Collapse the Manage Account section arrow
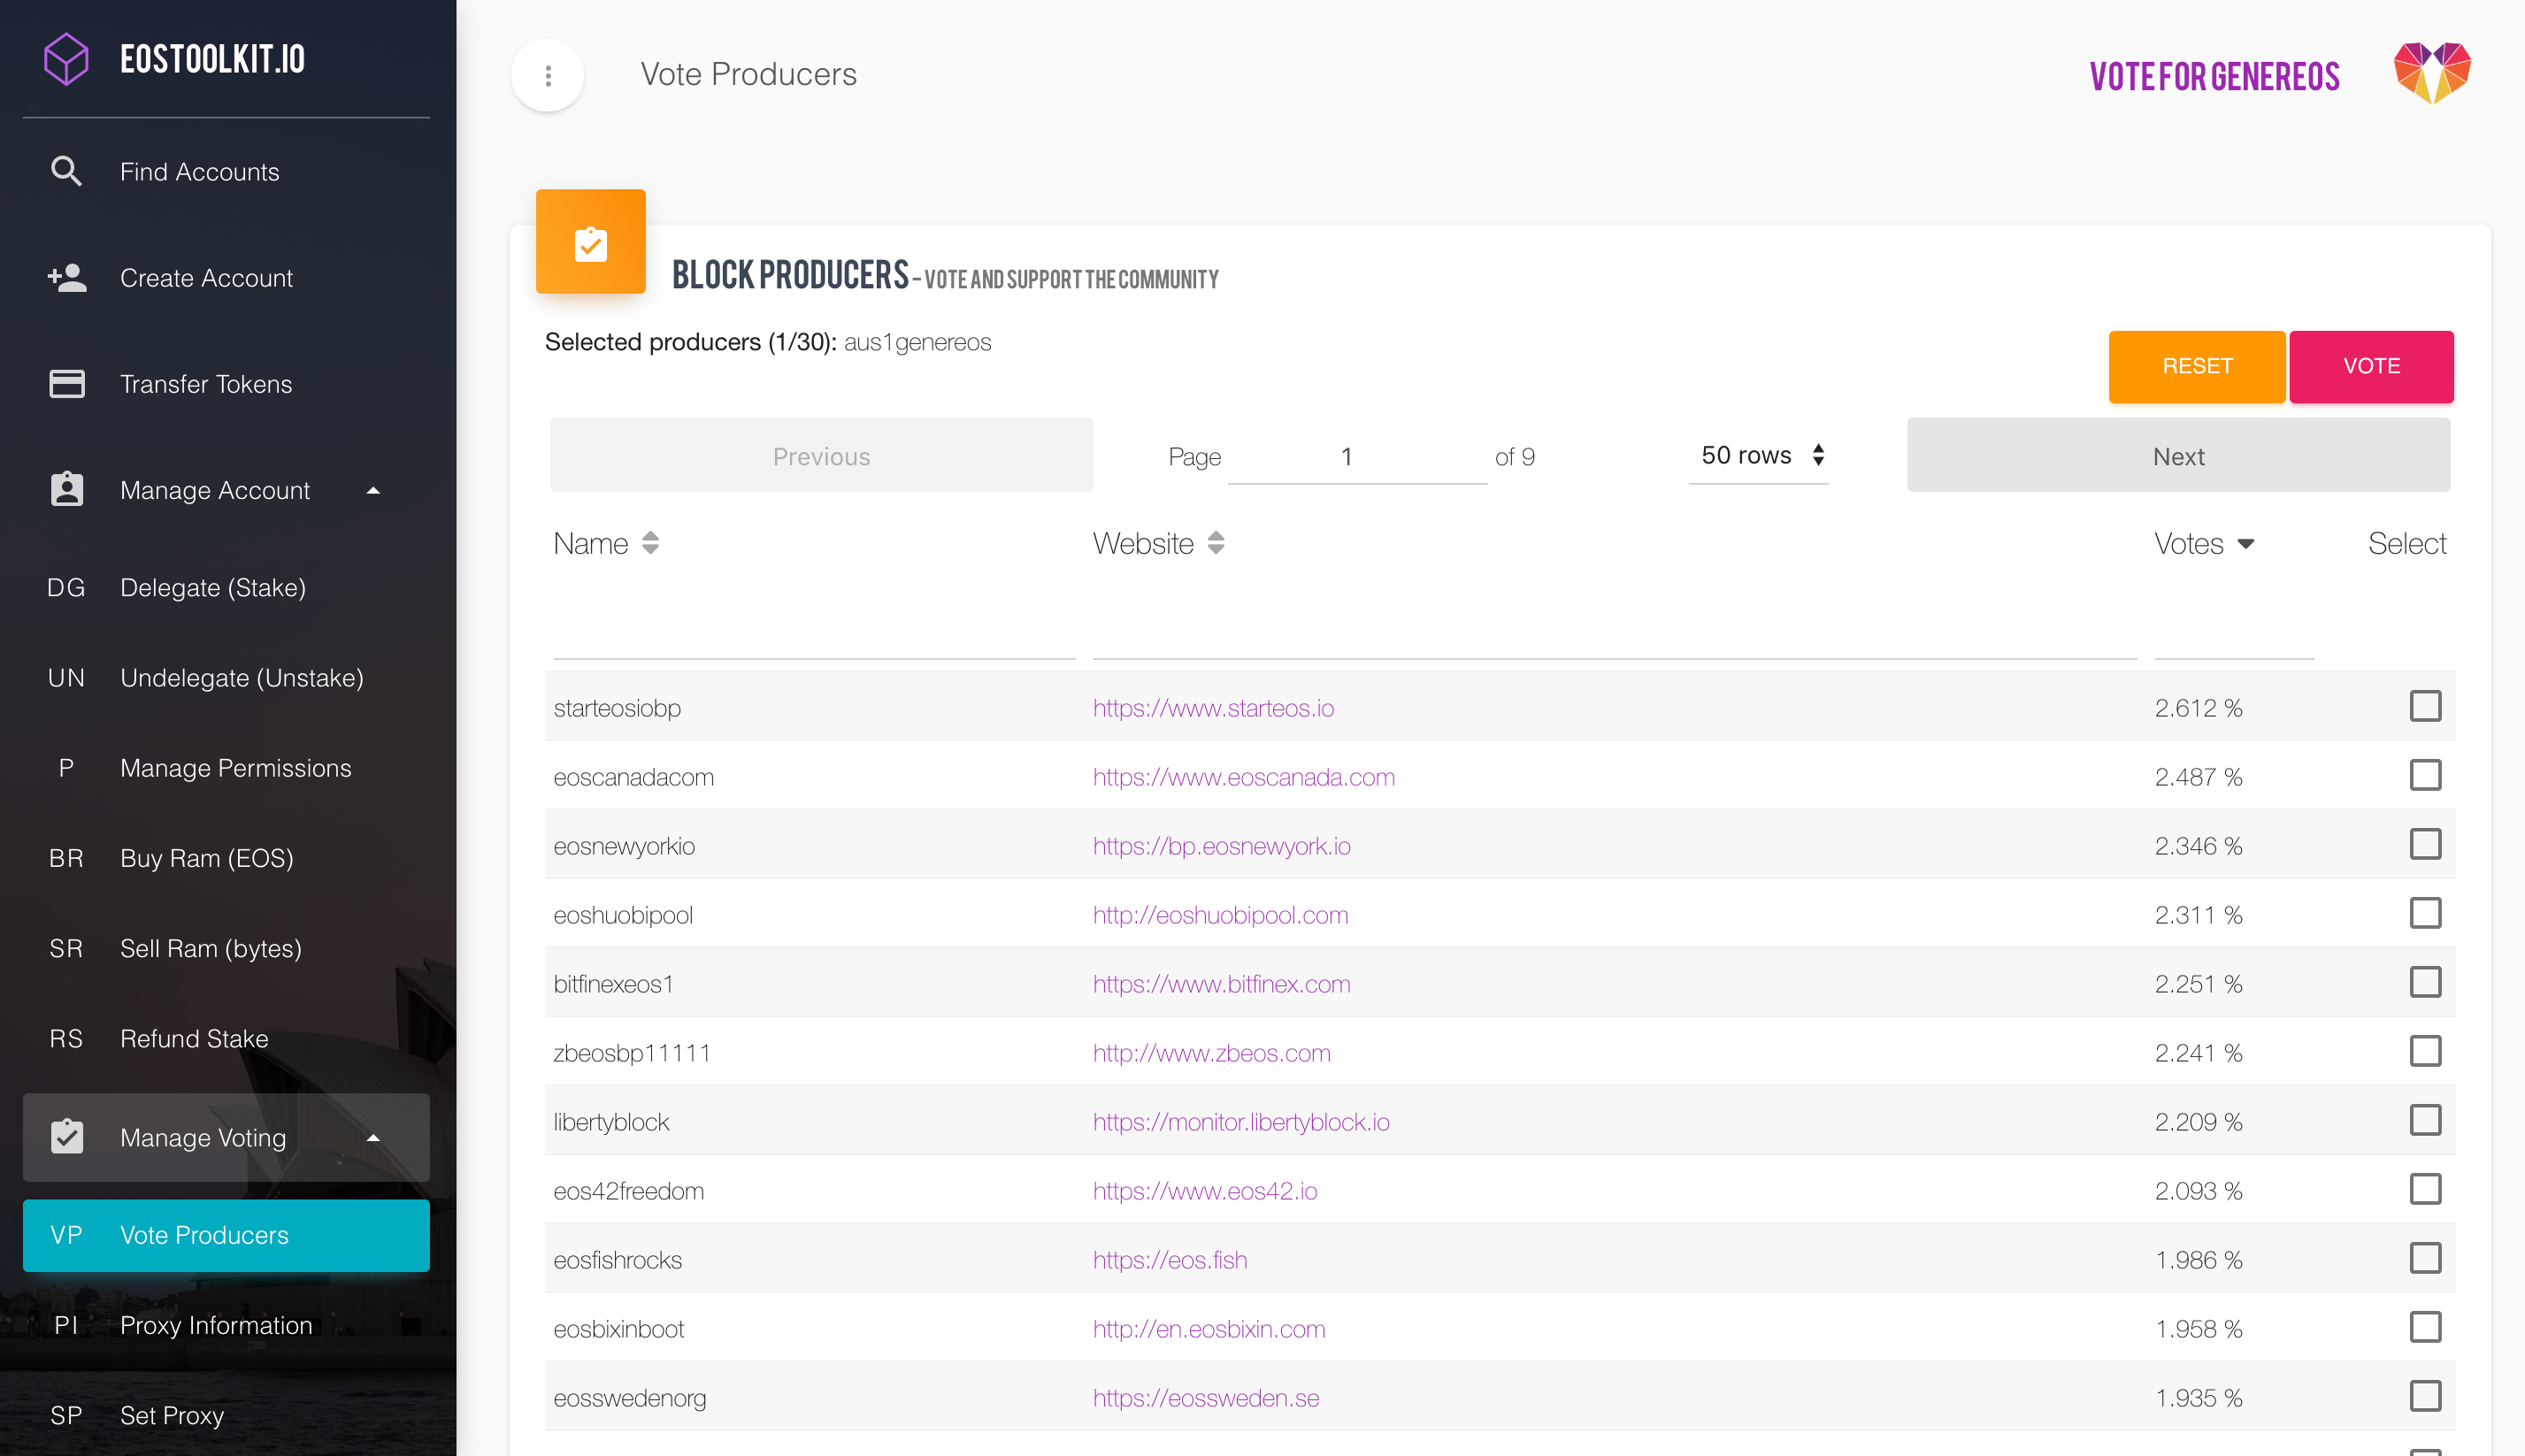 pos(373,490)
